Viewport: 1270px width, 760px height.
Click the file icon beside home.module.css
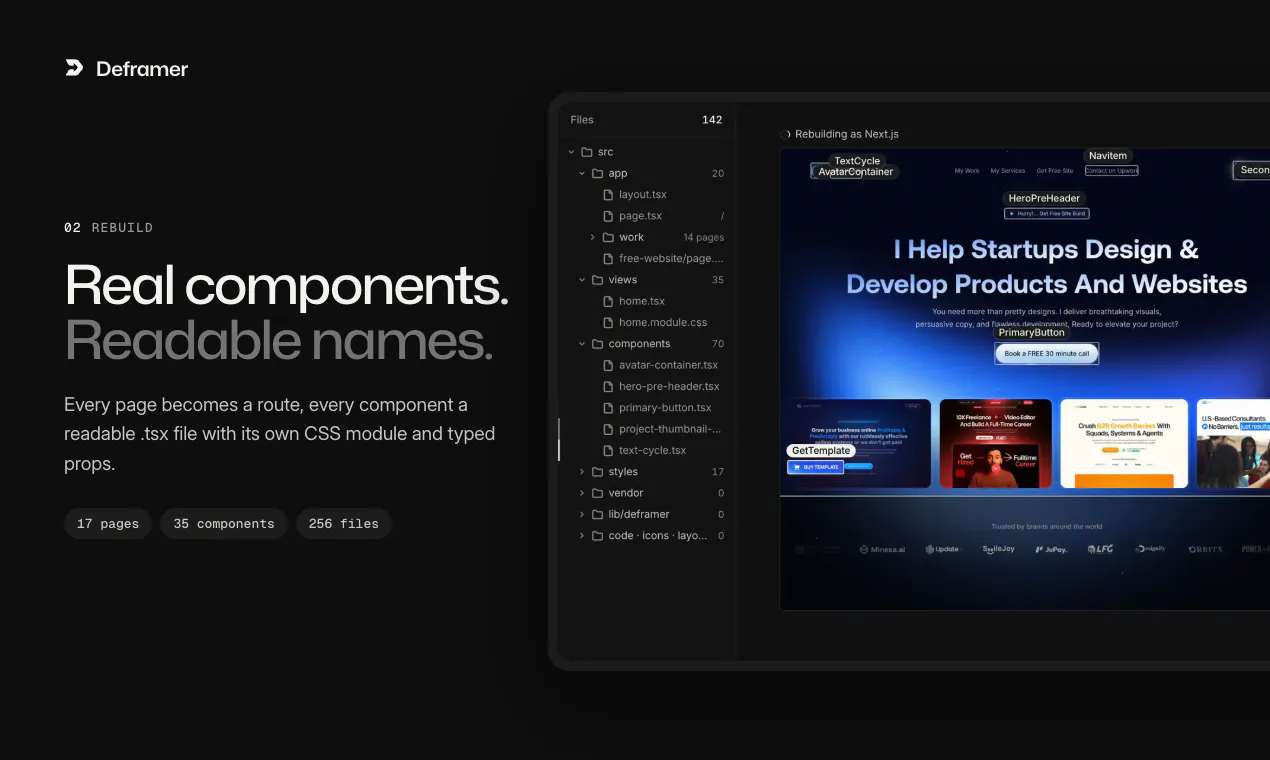coord(608,322)
